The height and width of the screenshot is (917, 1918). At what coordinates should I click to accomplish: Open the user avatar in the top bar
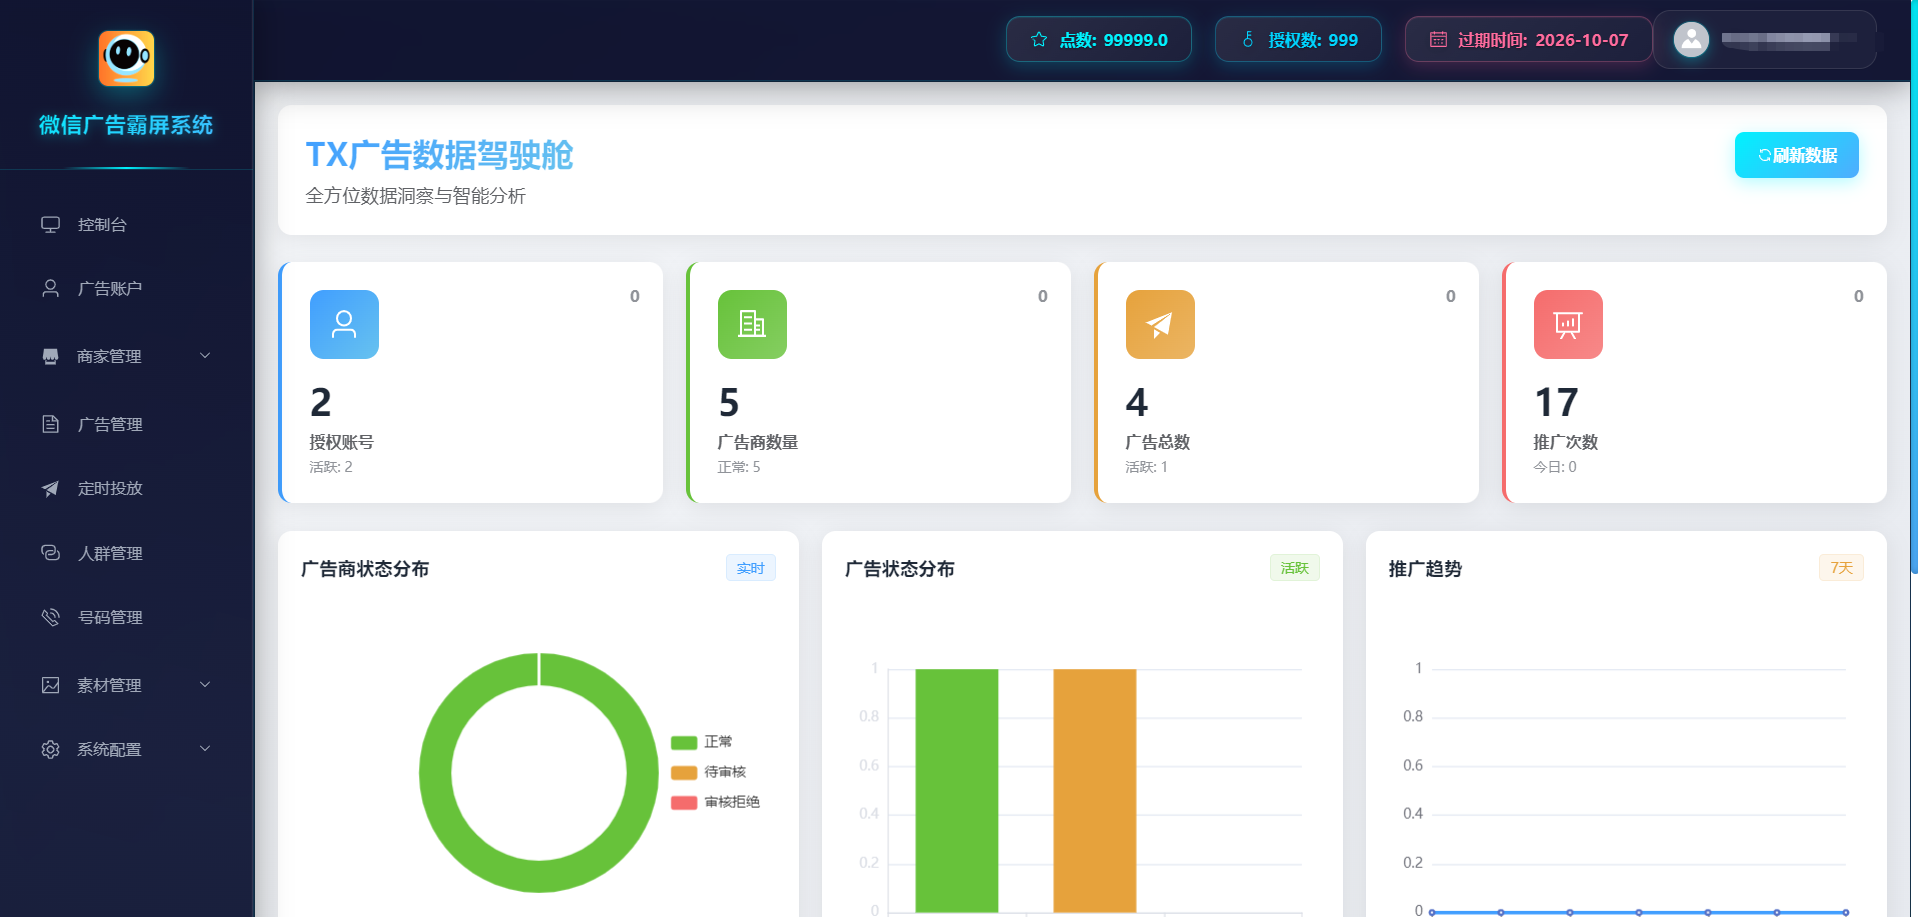pyautogui.click(x=1691, y=40)
